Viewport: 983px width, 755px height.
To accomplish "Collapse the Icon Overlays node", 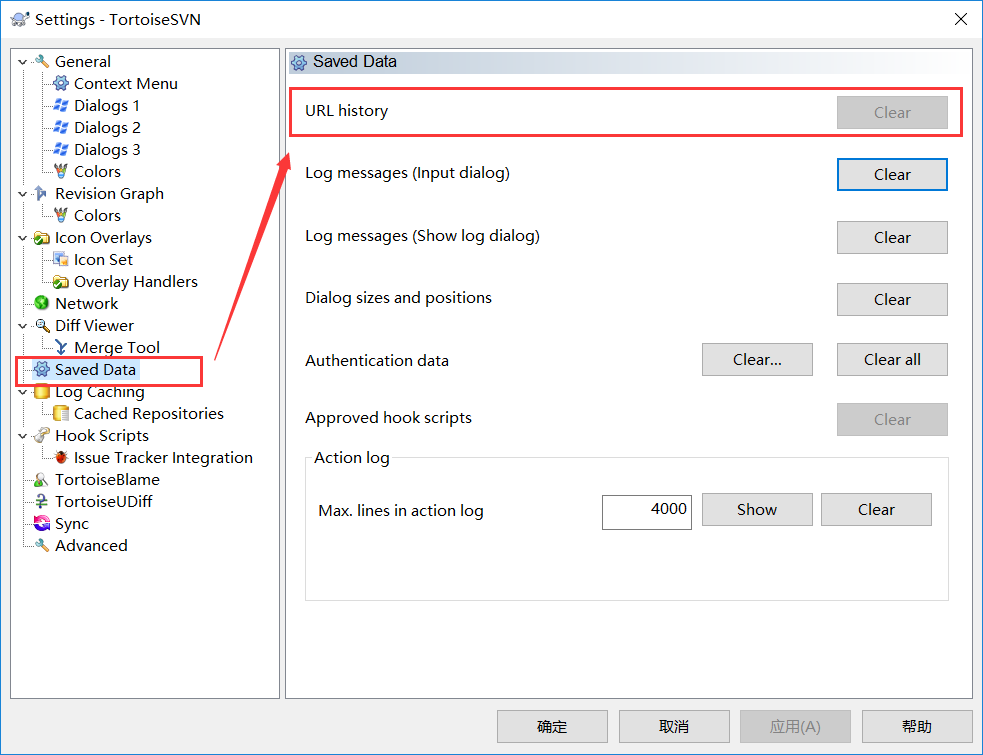I will (x=23, y=238).
